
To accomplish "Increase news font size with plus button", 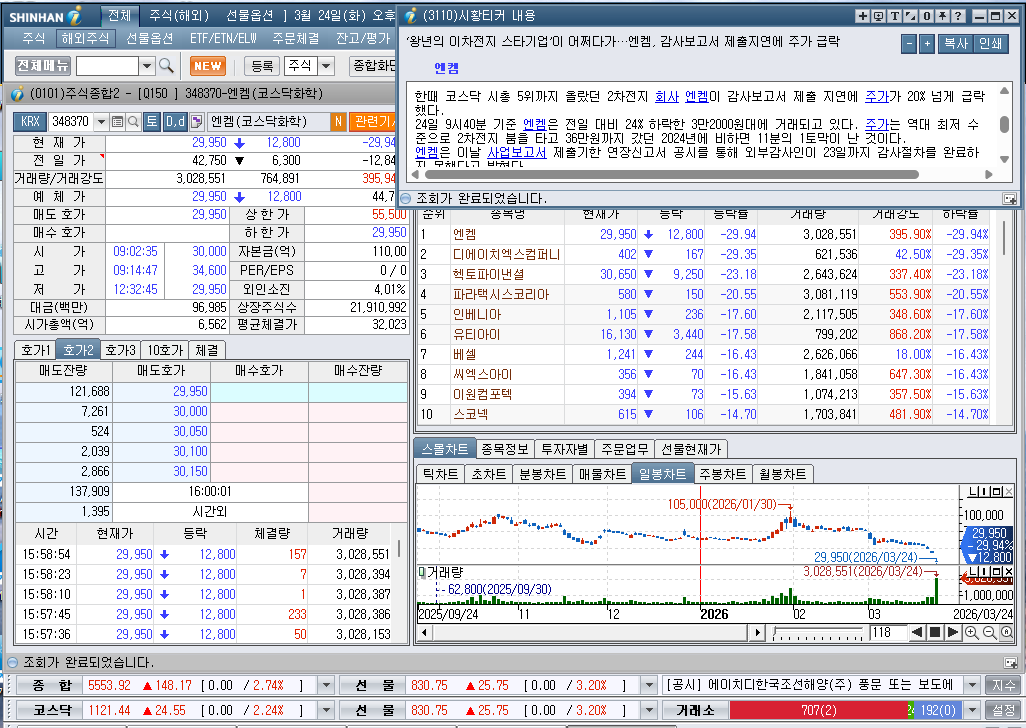I will tap(927, 44).
